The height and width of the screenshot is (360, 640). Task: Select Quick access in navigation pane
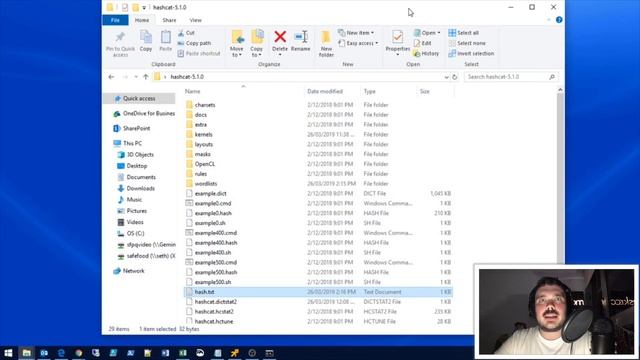tap(139, 98)
